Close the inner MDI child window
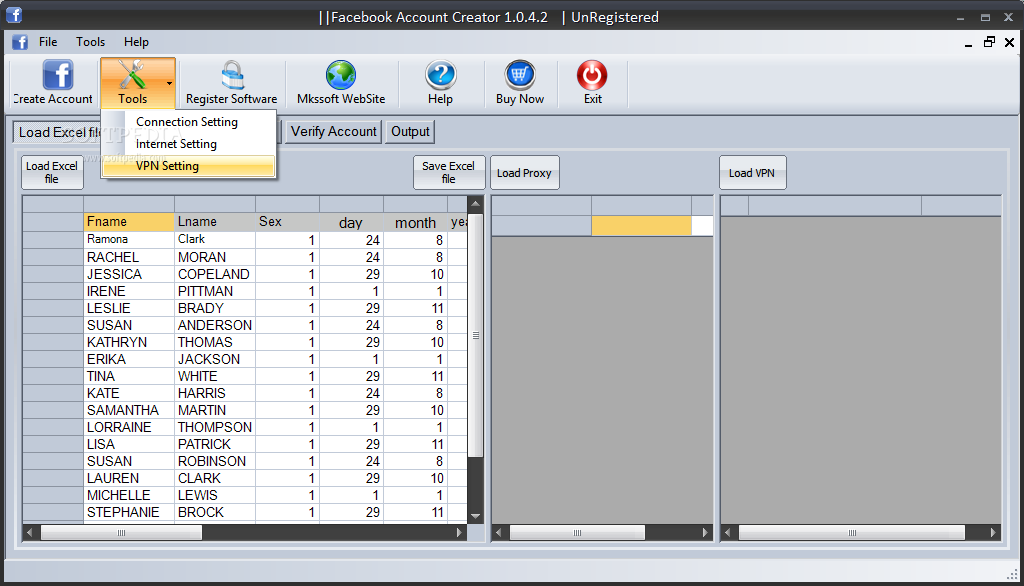The width and height of the screenshot is (1024, 586). pyautogui.click(x=1010, y=42)
